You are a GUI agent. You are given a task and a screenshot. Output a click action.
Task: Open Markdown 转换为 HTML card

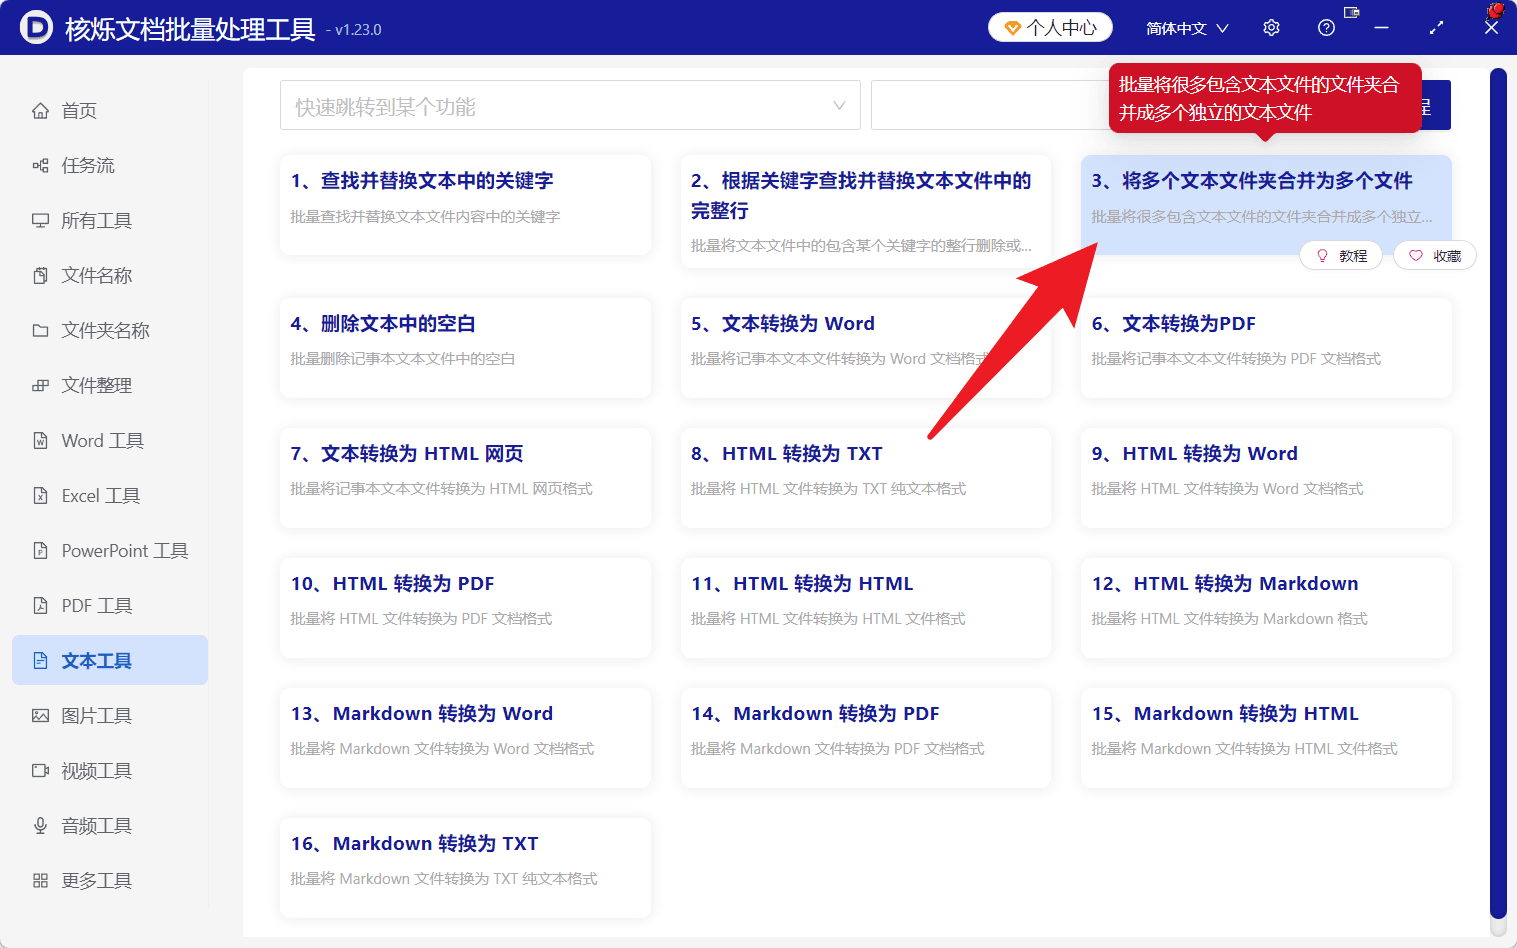[x=1266, y=738]
